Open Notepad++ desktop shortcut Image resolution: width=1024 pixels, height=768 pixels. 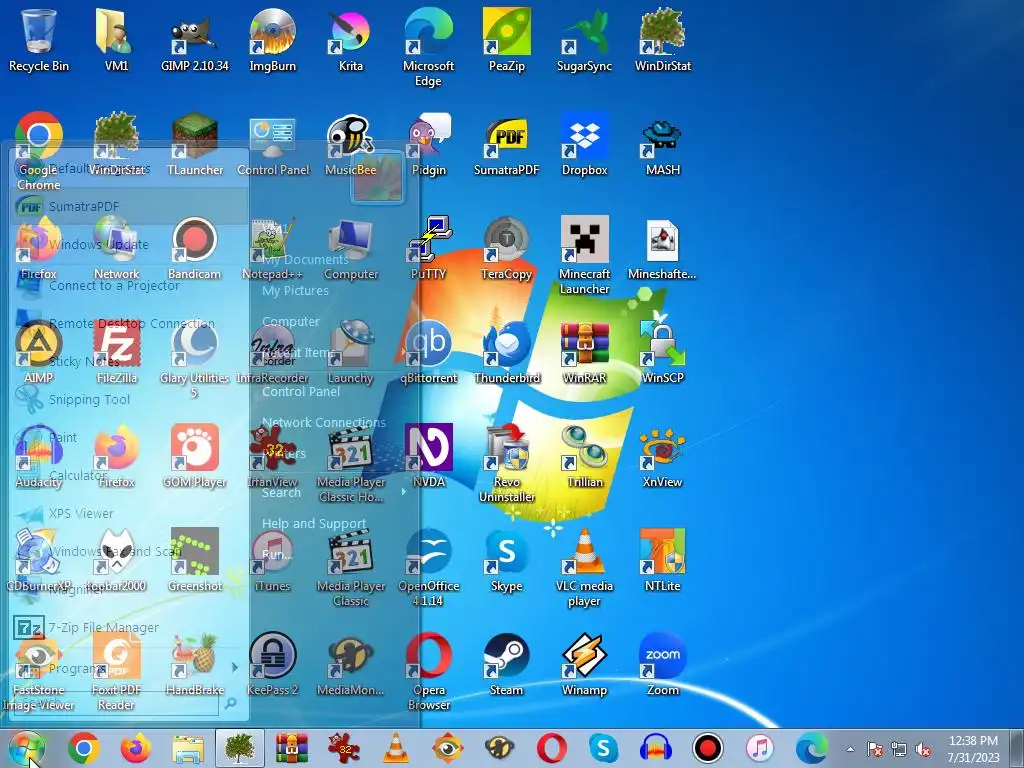click(272, 248)
